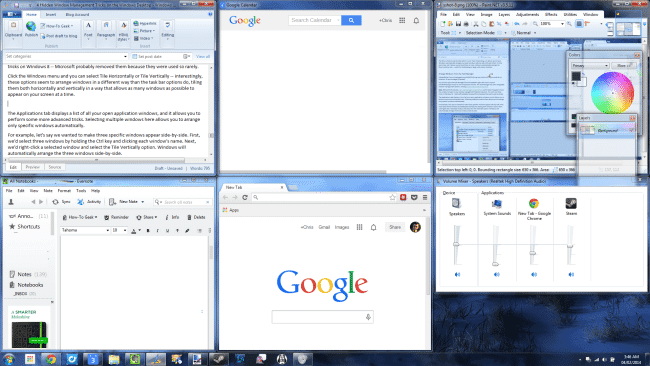Click the Publish globe icon in Live Writer

(x=31, y=26)
